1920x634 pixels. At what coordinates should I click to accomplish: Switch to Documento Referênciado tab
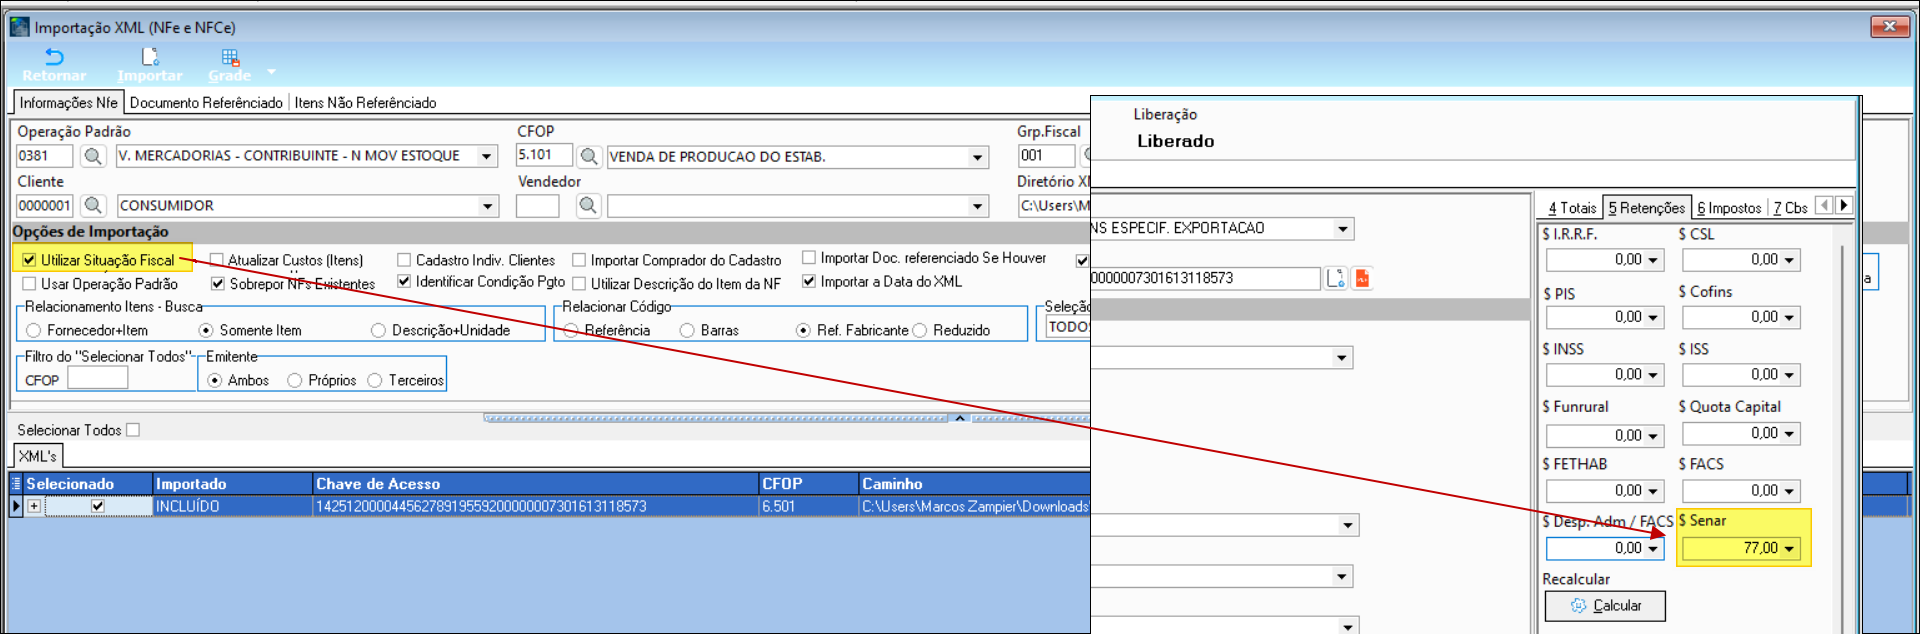click(206, 103)
